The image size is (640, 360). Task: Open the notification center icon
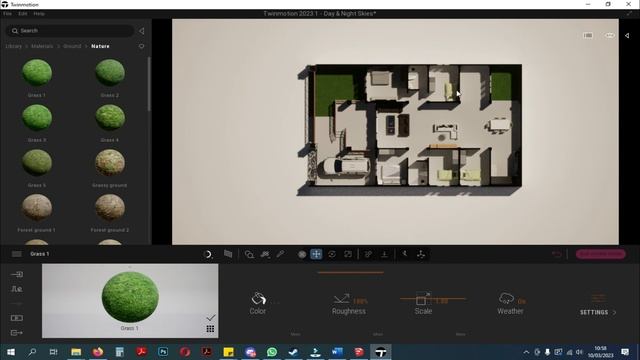625,352
